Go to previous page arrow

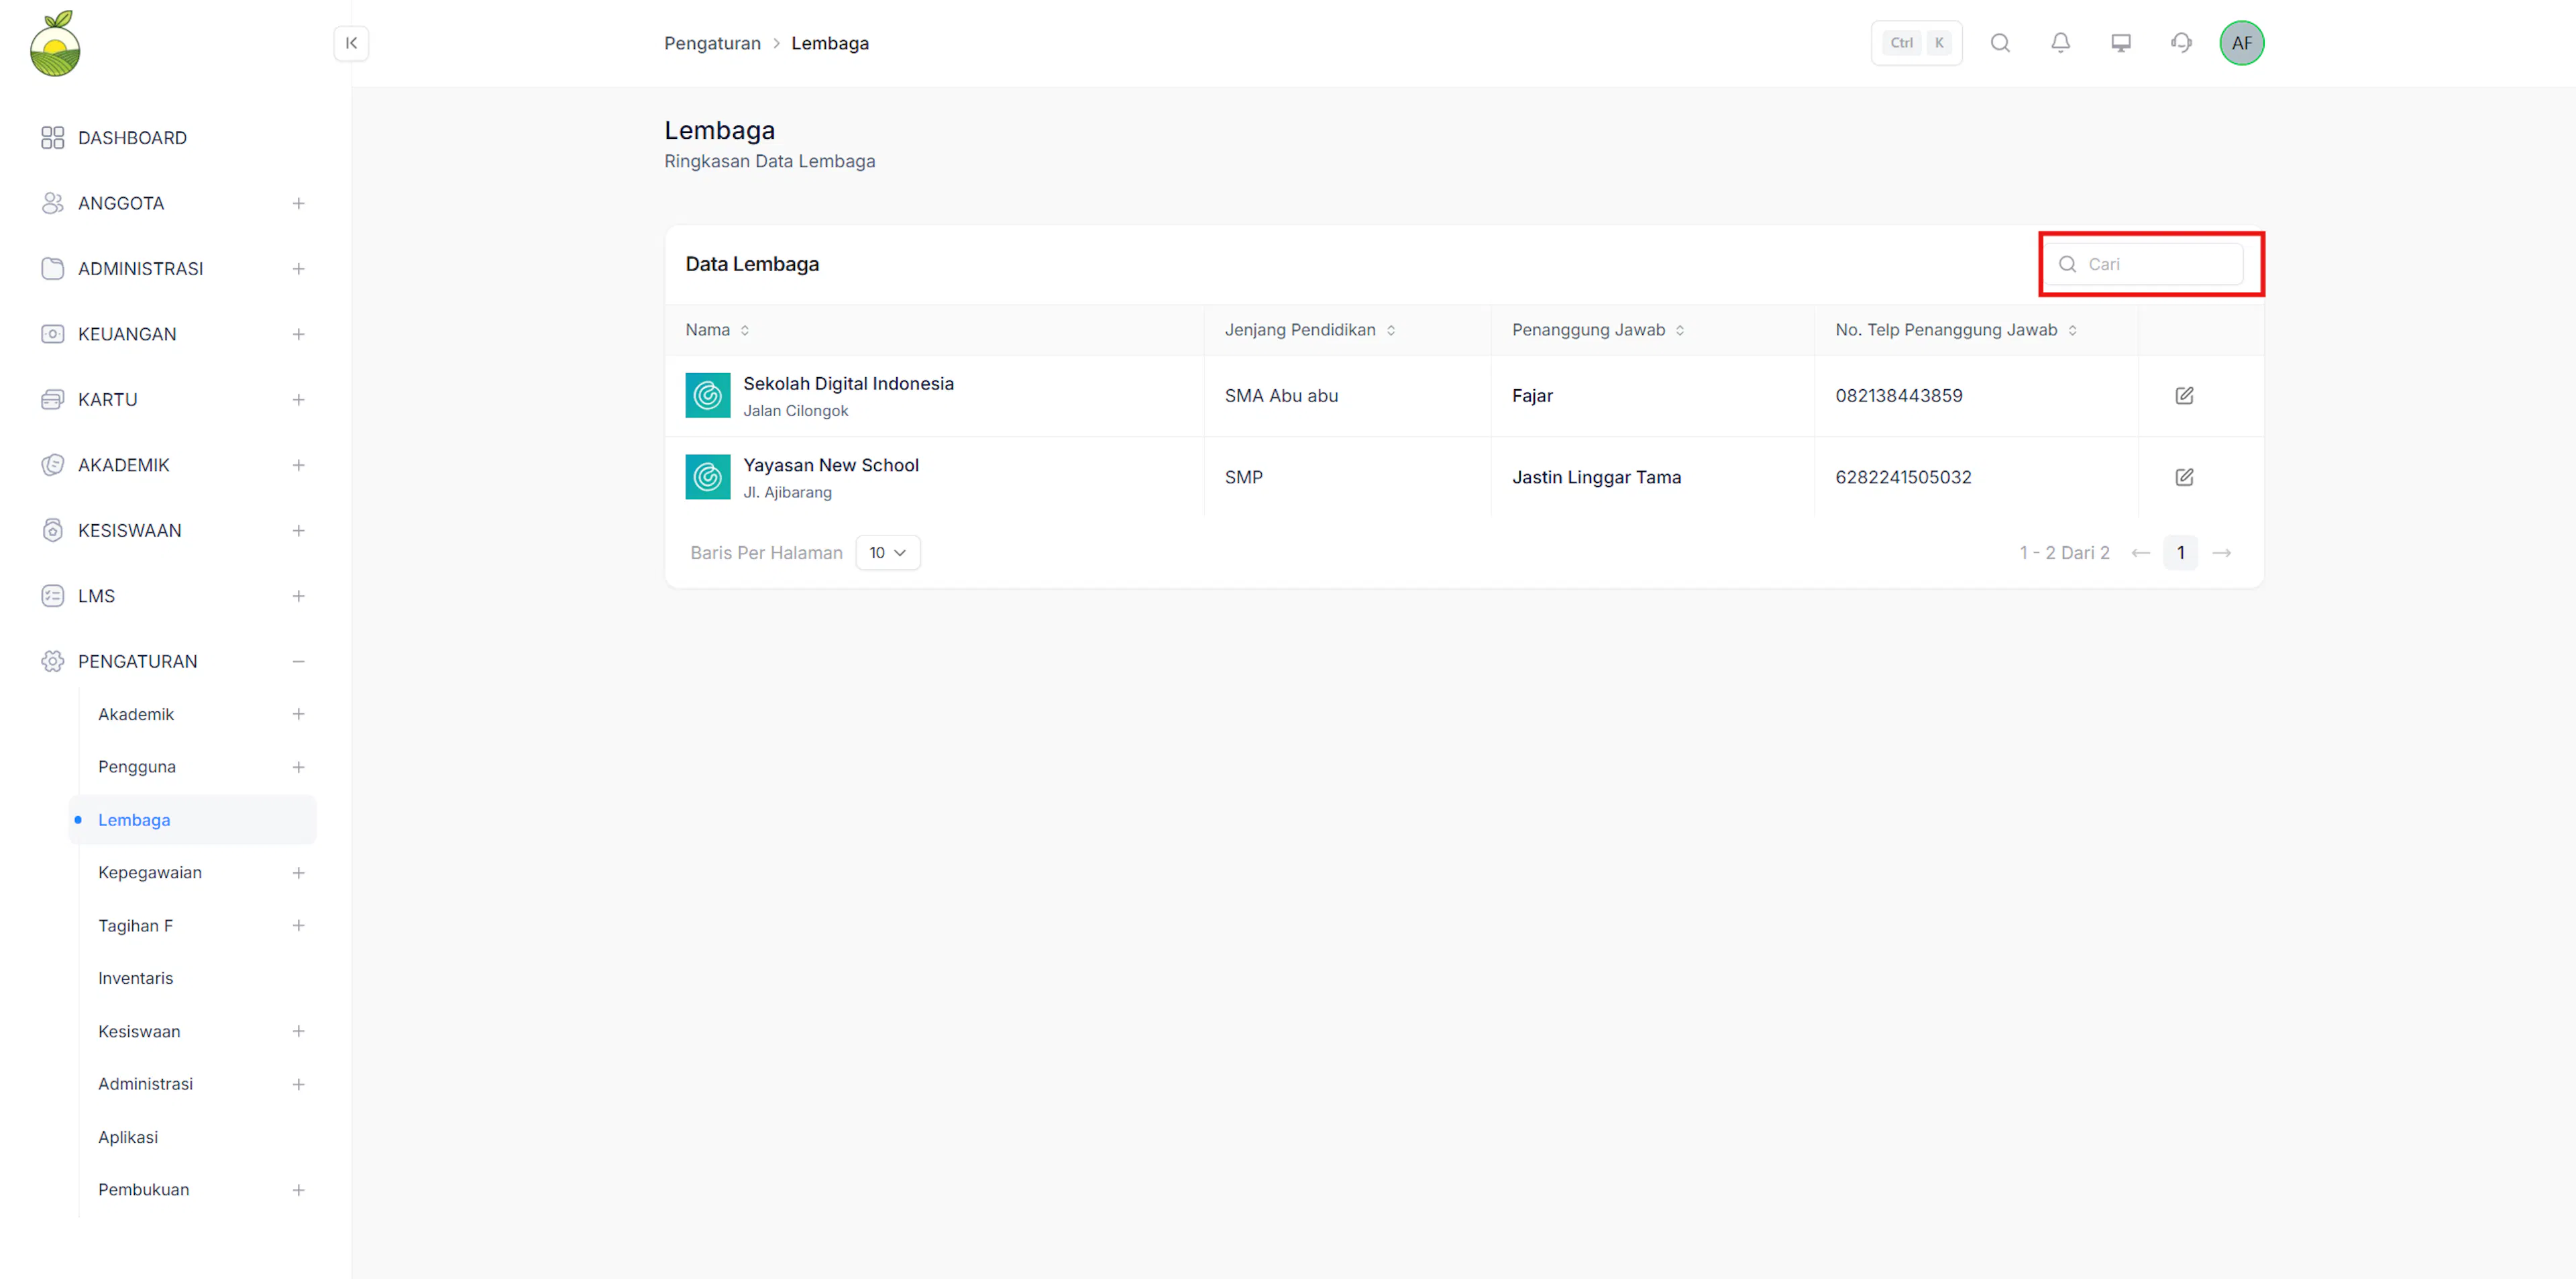point(2140,553)
